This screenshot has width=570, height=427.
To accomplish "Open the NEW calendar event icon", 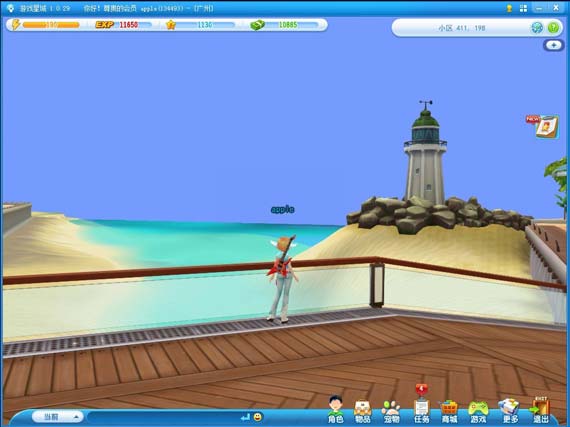I will click(x=543, y=126).
